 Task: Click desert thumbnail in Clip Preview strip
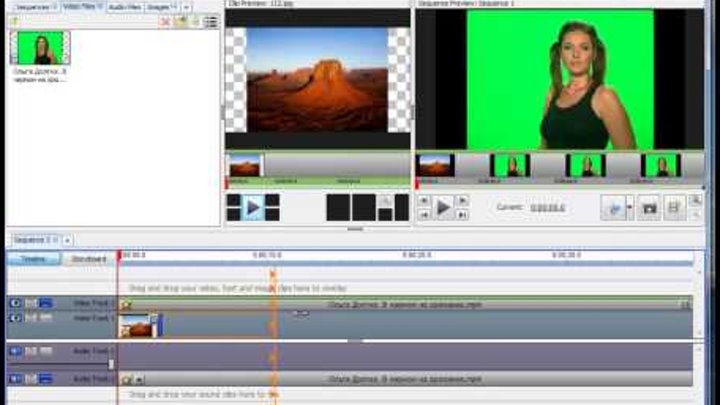tap(245, 166)
